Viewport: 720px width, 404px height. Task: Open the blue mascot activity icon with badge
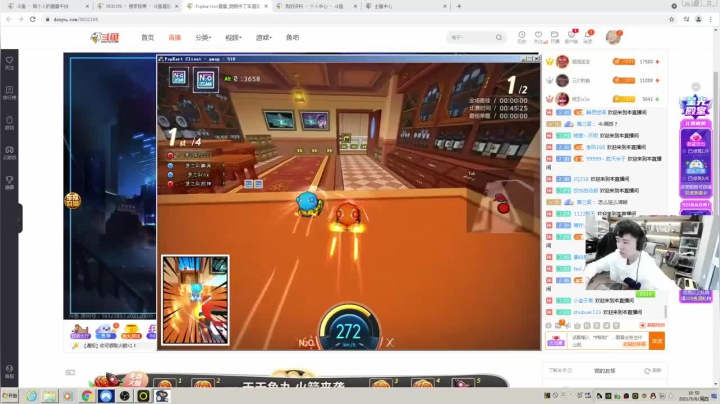coord(106,331)
